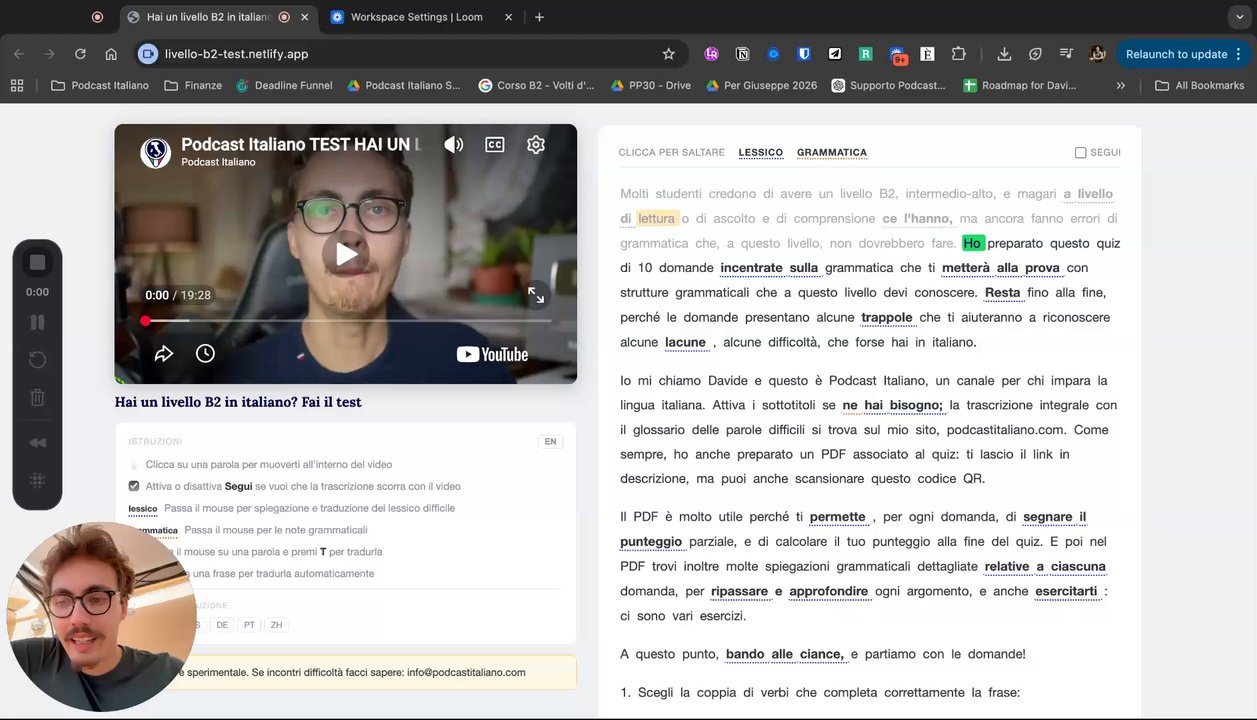
Task: Stop the Loom recording
Action: click(x=37, y=262)
